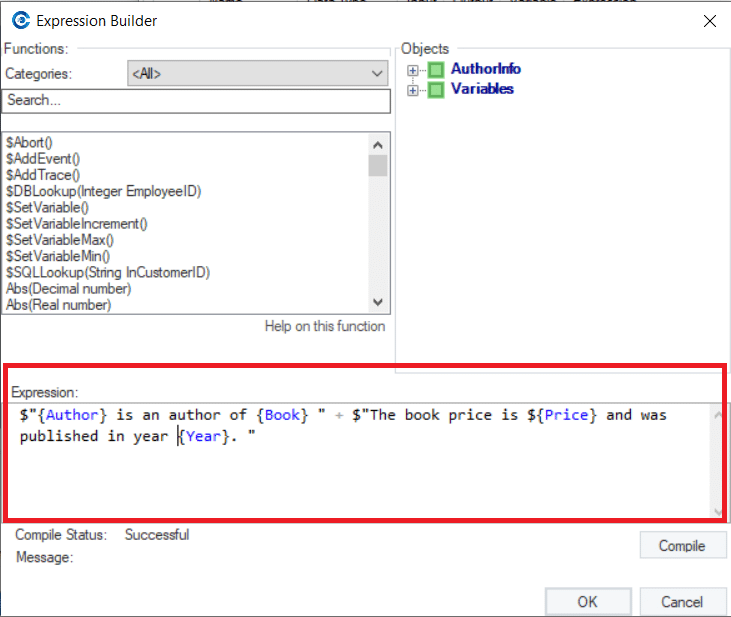Click the Expression Builder app logo icon
Image resolution: width=731 pixels, height=617 pixels.
point(20,21)
